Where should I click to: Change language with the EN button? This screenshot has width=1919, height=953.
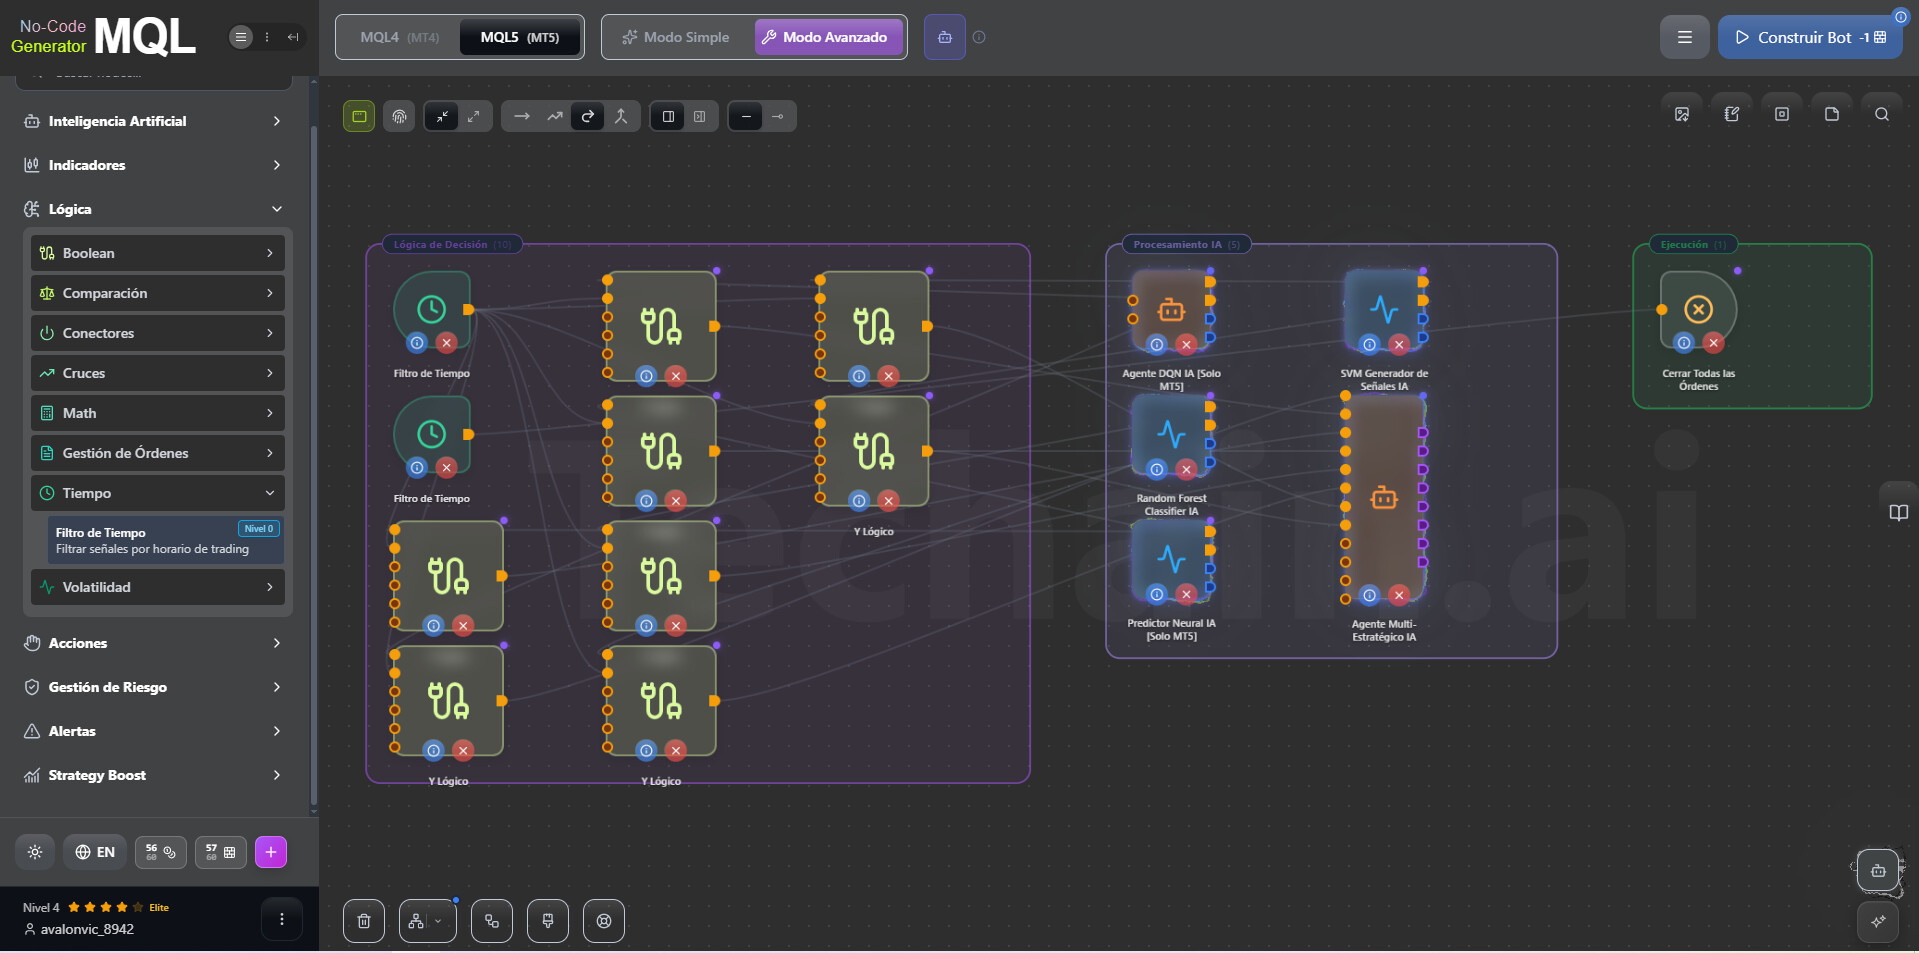(x=95, y=852)
